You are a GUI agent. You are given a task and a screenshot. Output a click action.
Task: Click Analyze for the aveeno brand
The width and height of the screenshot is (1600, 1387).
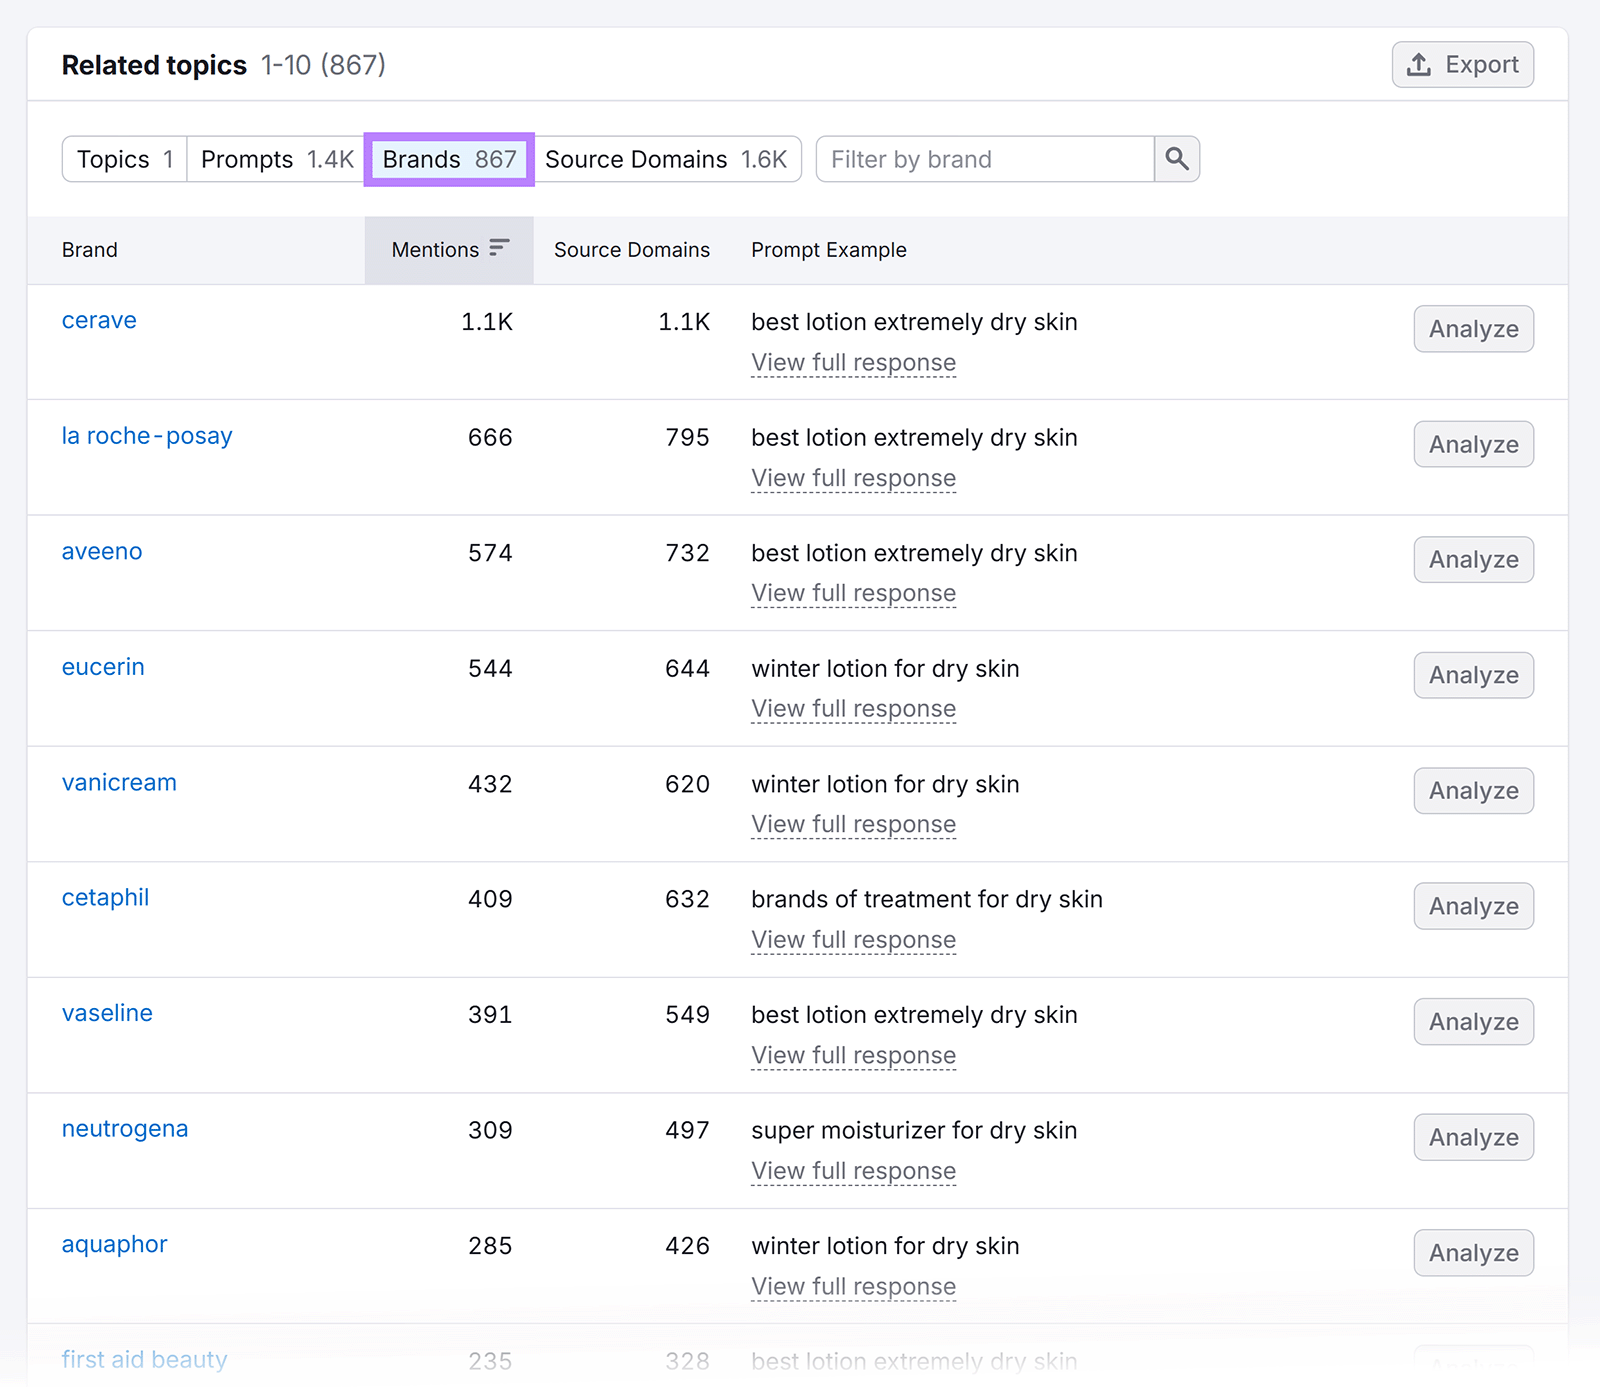click(x=1472, y=560)
